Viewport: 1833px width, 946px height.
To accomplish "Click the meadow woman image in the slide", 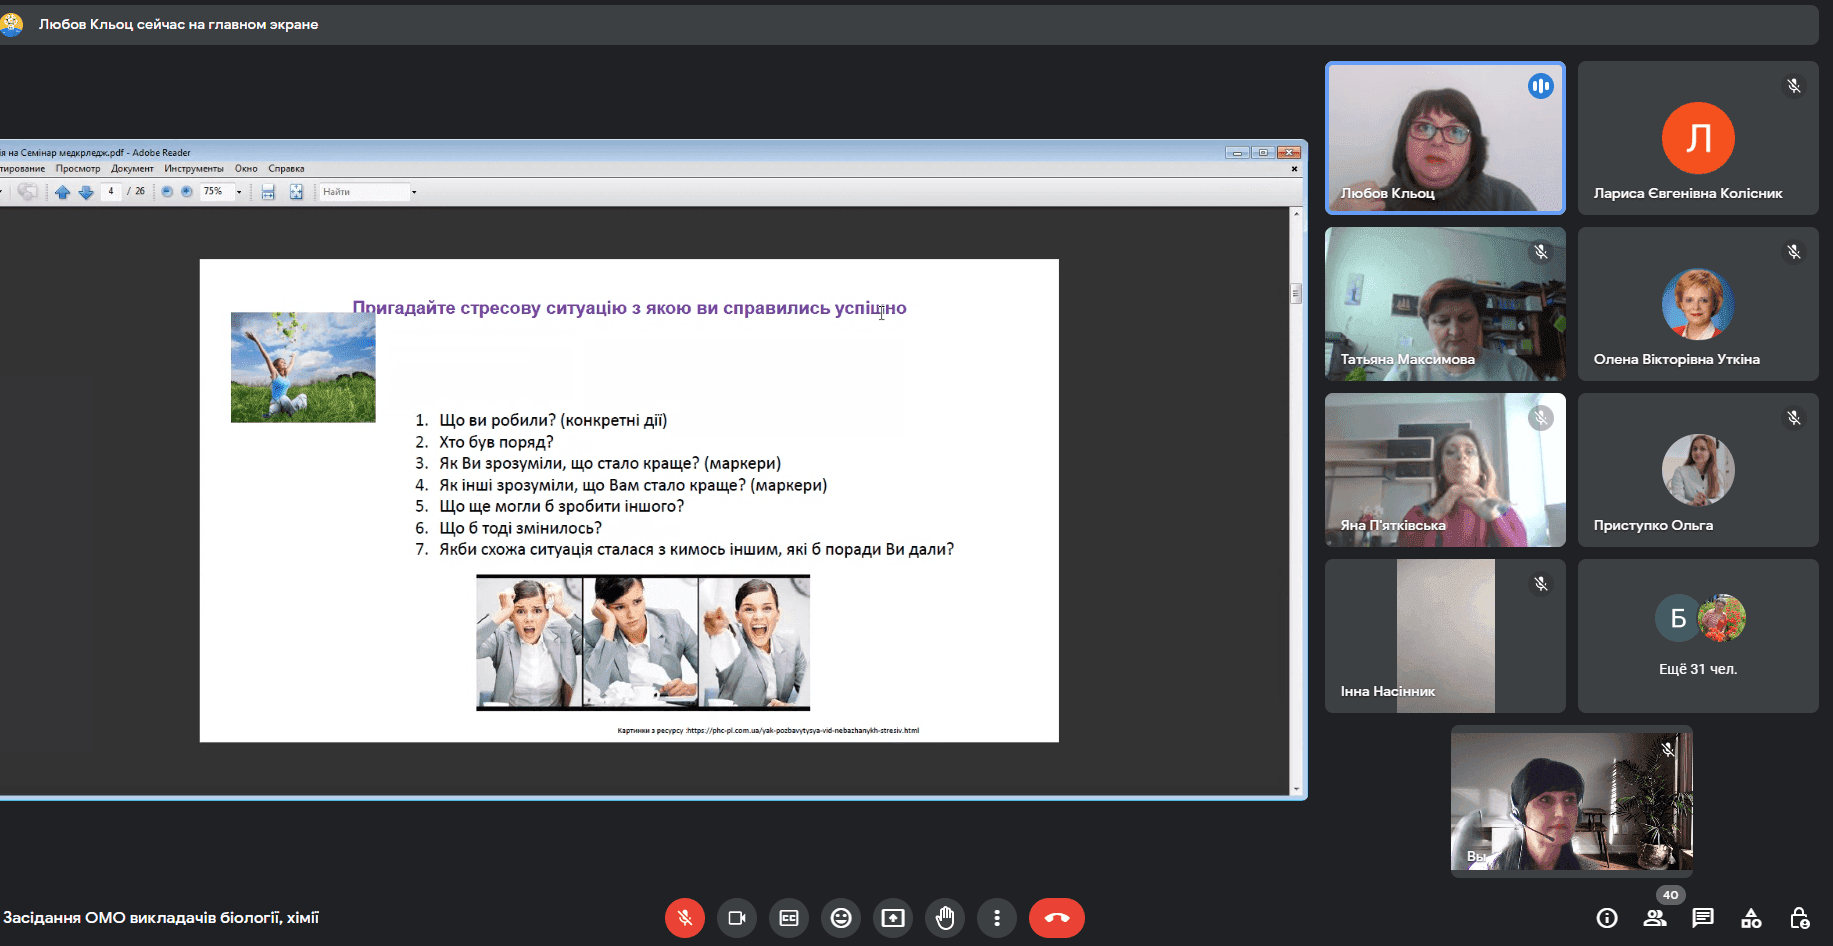I will coord(303,367).
